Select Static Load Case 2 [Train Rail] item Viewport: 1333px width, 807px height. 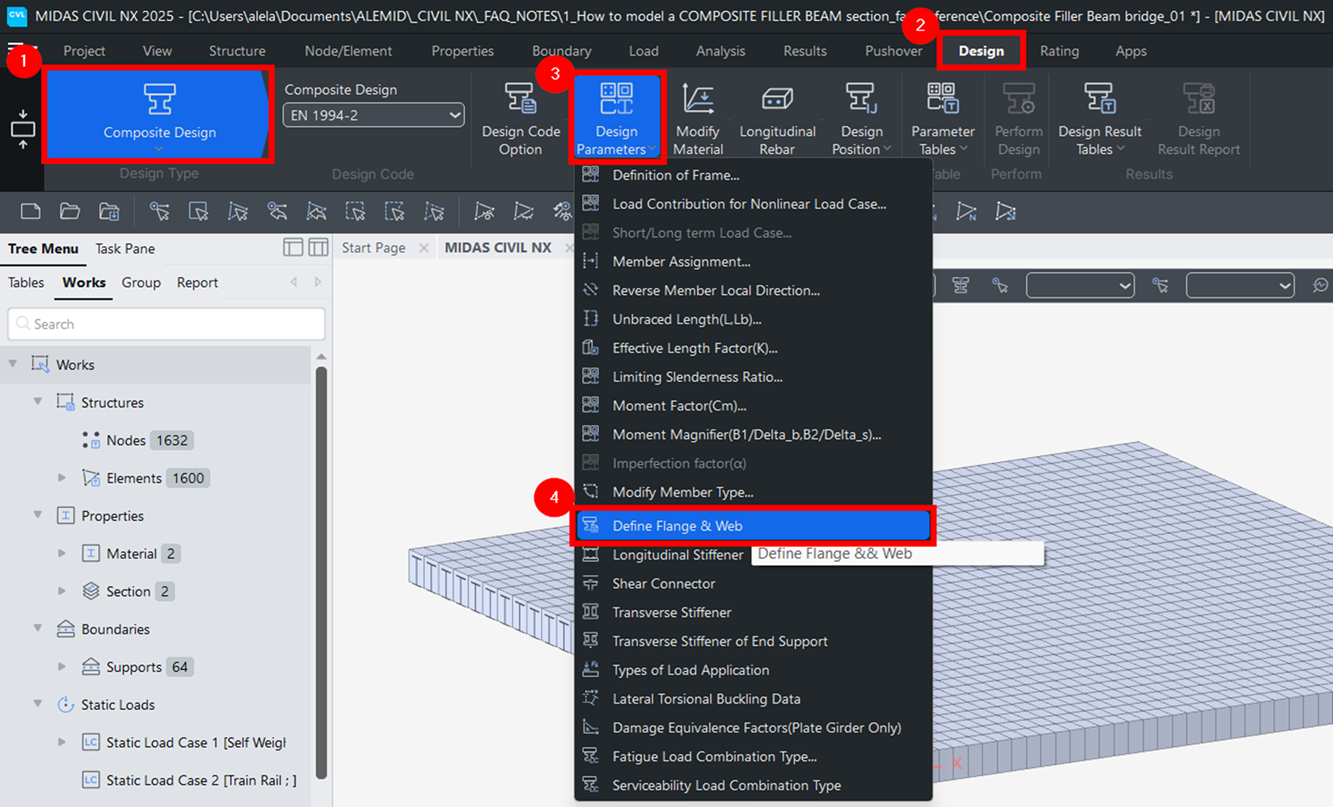tap(189, 780)
